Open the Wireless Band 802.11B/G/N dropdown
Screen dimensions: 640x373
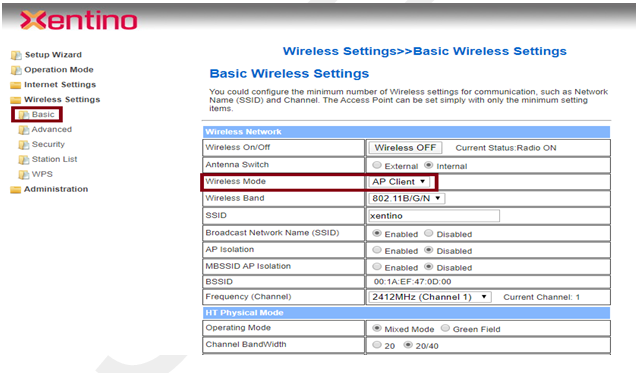pyautogui.click(x=407, y=198)
